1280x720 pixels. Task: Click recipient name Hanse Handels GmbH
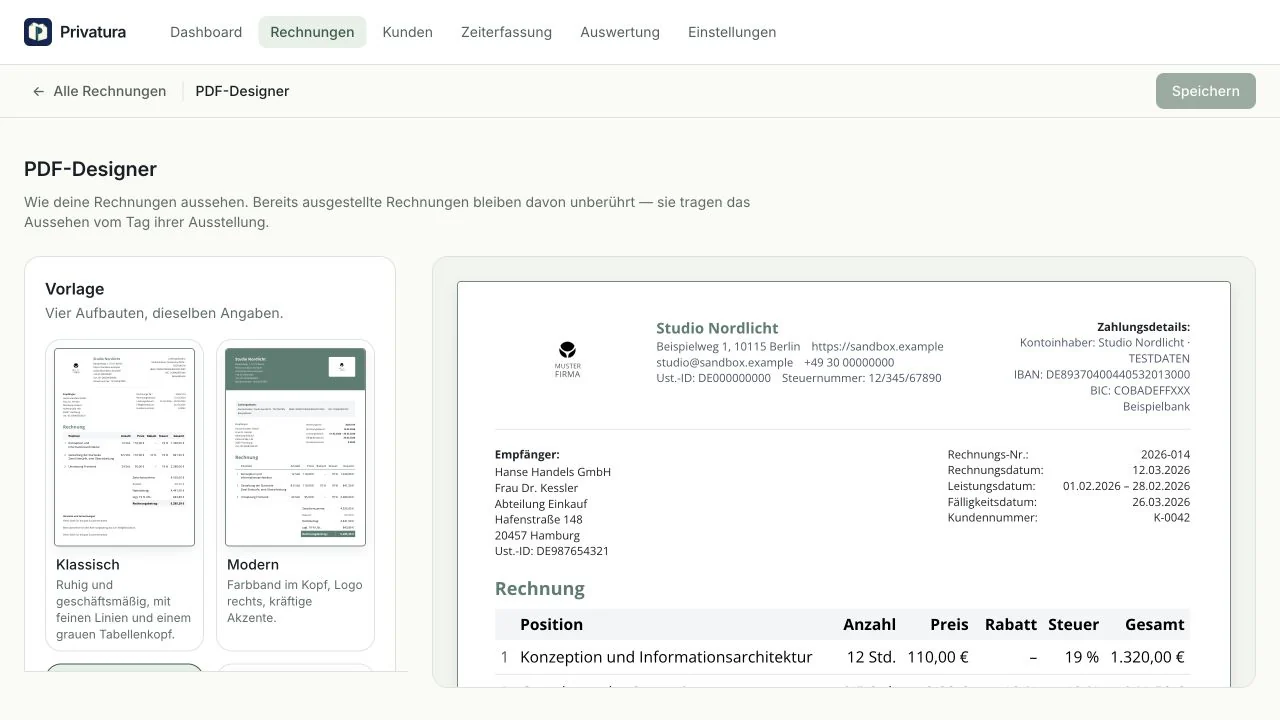click(x=553, y=471)
